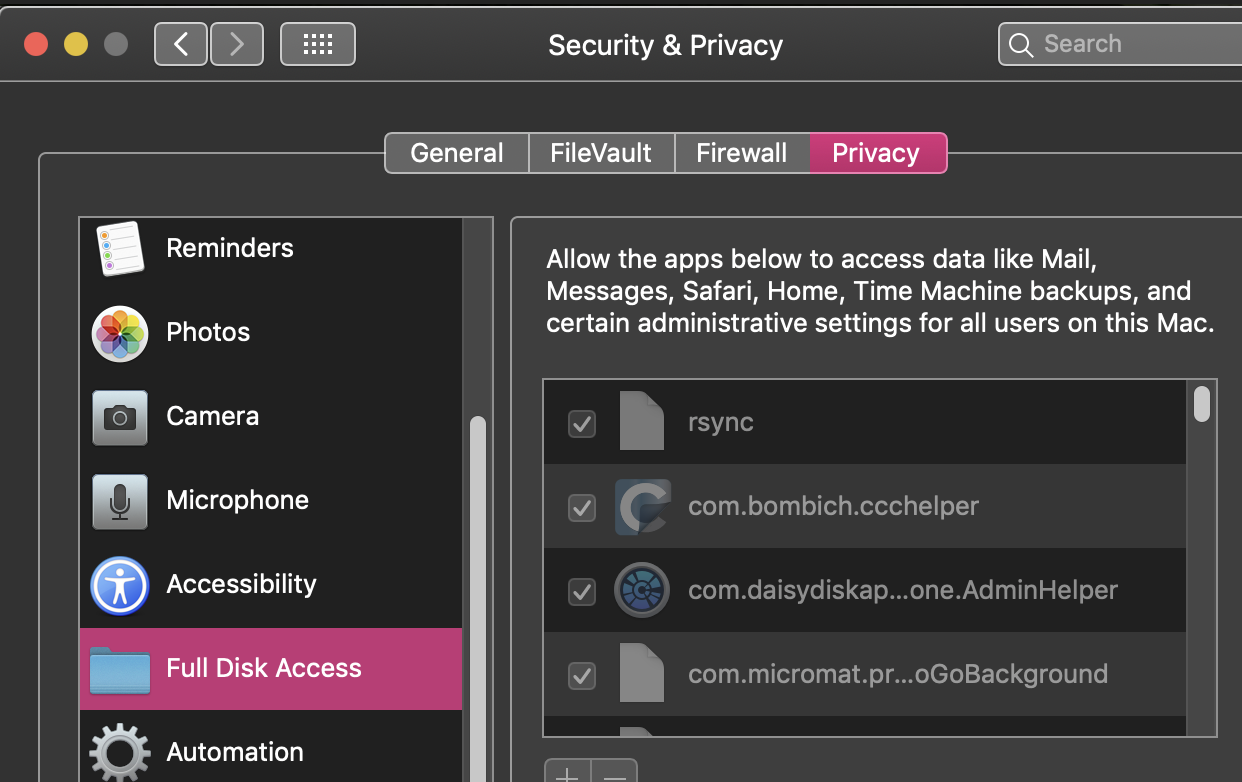Go back to previous preferences pane
1242x782 pixels.
tap(181, 44)
